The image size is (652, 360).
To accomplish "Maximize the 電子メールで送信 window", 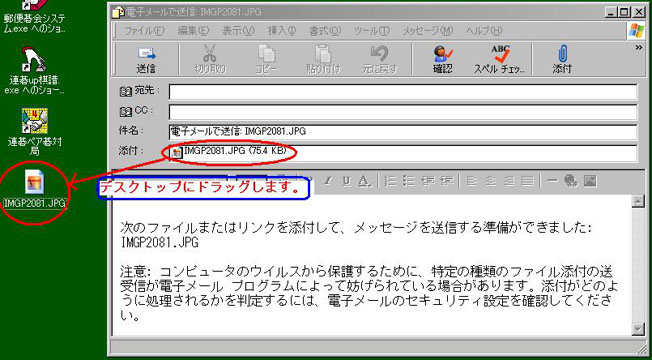I will pyautogui.click(x=624, y=12).
